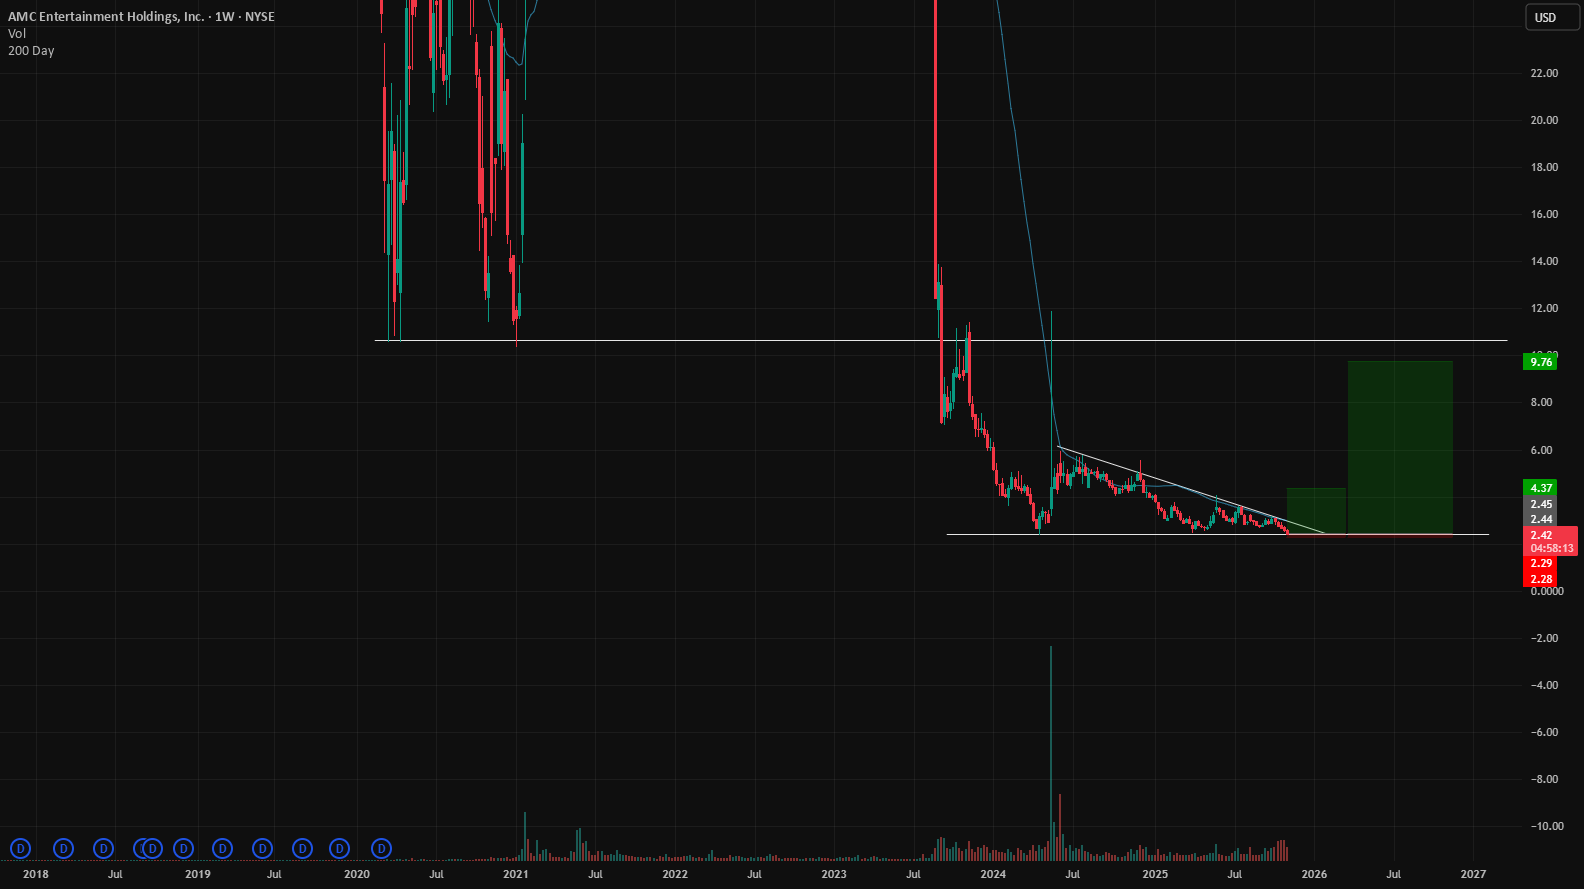Click the red 2.28 price label

(x=1540, y=579)
